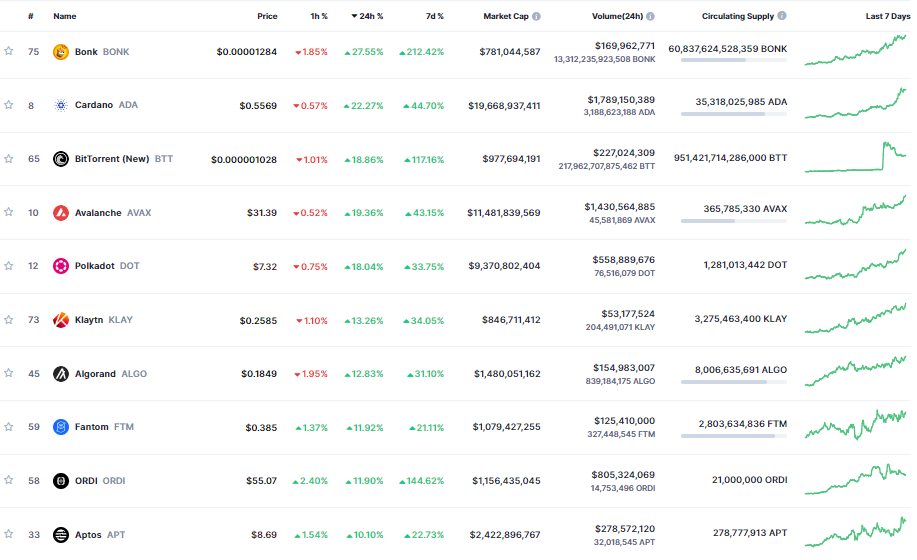917x560 pixels.
Task: Toggle the watchlist star for Cardano
Action: click(x=9, y=105)
